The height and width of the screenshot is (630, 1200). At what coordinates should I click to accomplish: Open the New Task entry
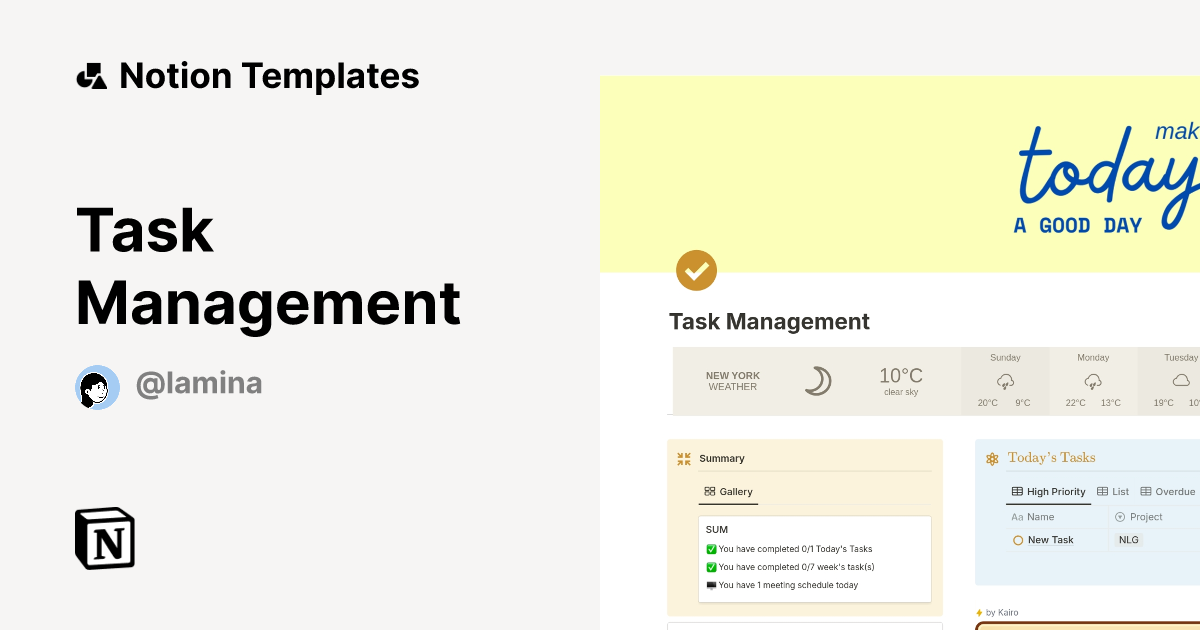coord(1051,540)
